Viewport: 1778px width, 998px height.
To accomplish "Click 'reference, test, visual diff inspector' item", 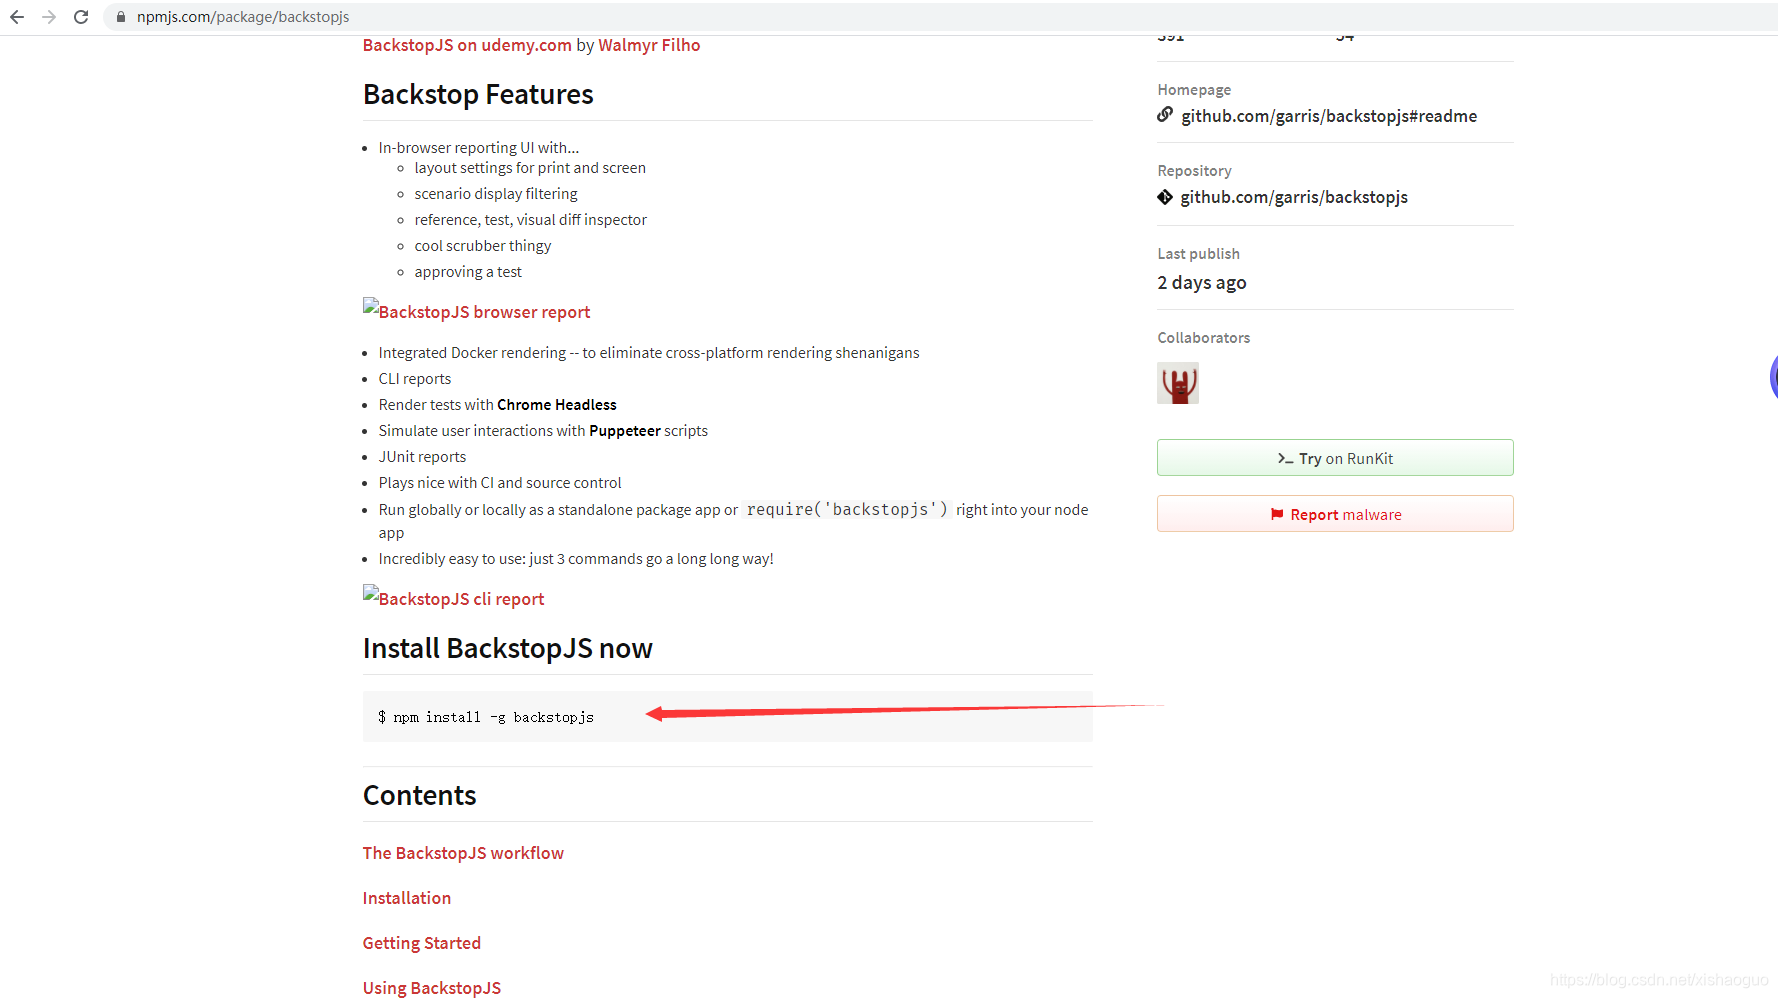I will point(531,220).
